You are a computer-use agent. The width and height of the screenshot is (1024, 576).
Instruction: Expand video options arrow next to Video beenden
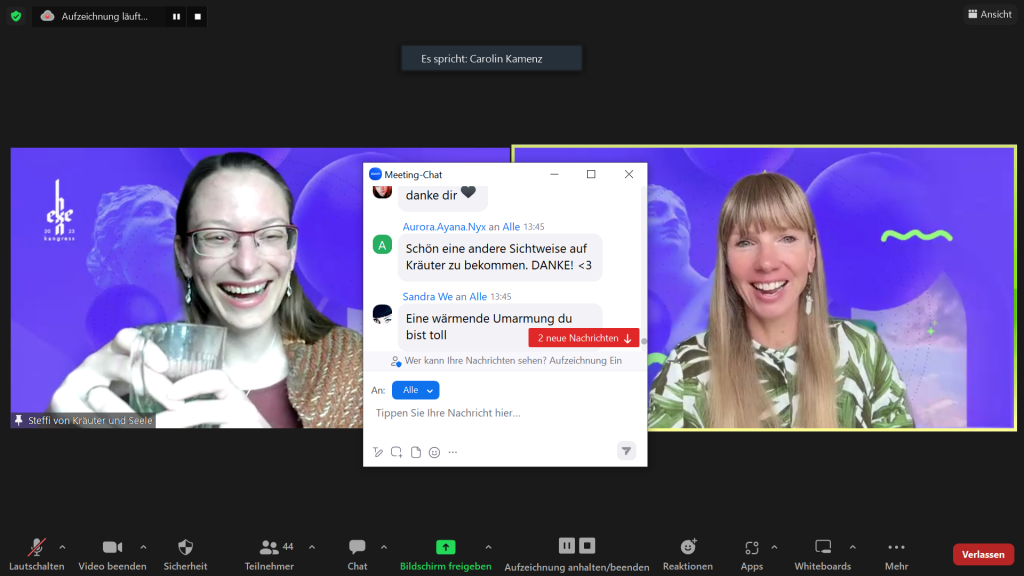(143, 547)
